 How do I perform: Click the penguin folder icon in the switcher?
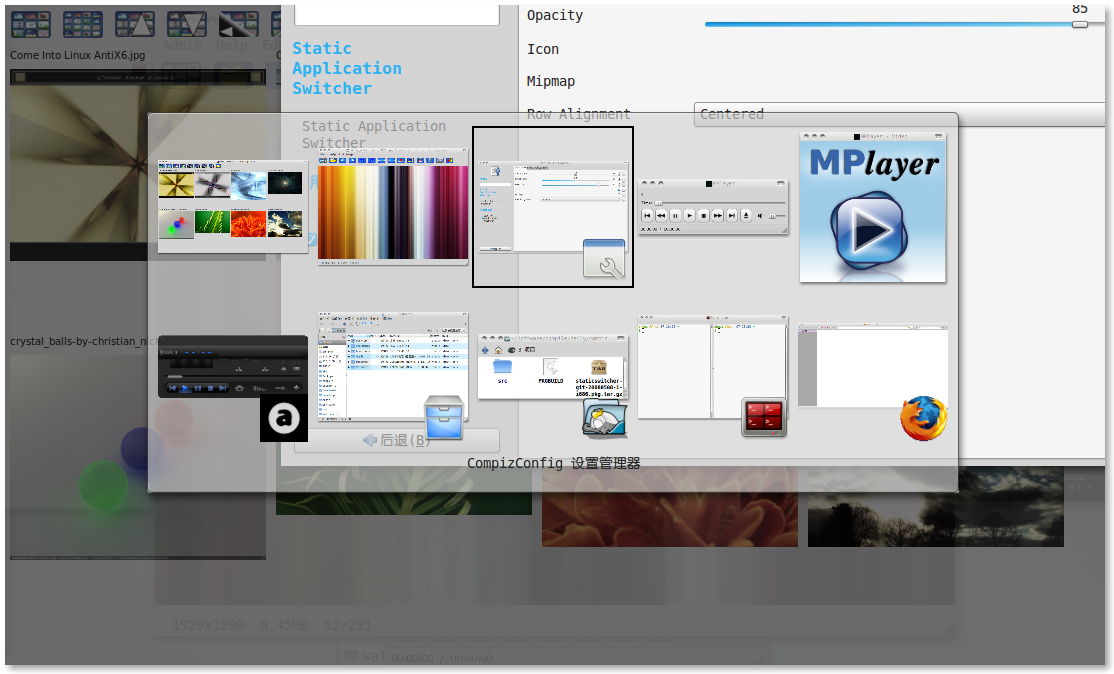(604, 417)
